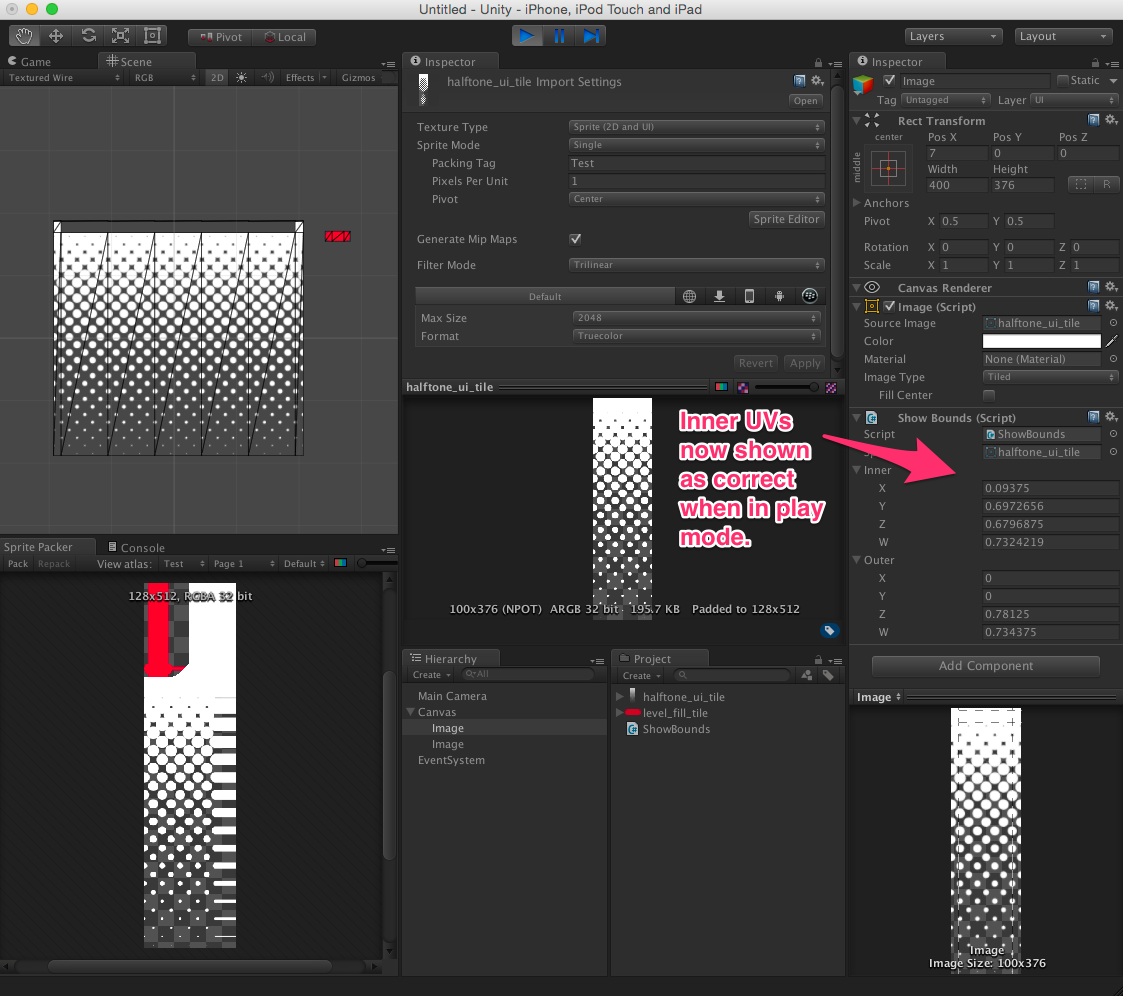This screenshot has width=1123, height=996.
Task: Open the Image Type dropdown set to Tiled
Action: [x=1050, y=377]
